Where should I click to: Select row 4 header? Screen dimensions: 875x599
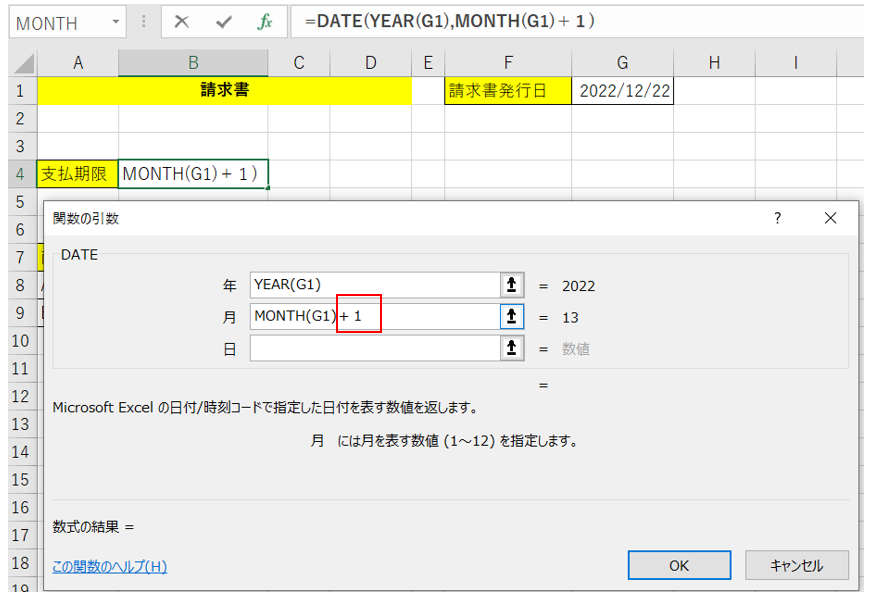pyautogui.click(x=20, y=174)
